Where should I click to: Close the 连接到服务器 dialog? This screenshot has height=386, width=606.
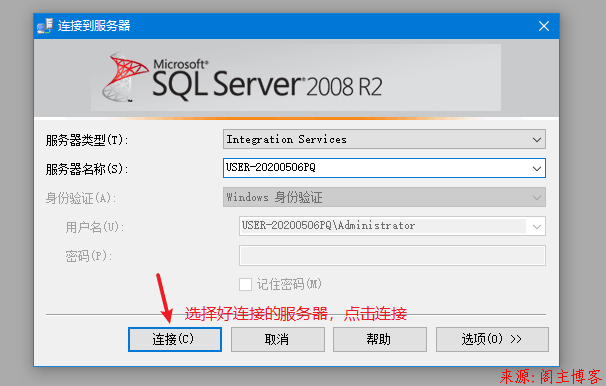tap(544, 26)
